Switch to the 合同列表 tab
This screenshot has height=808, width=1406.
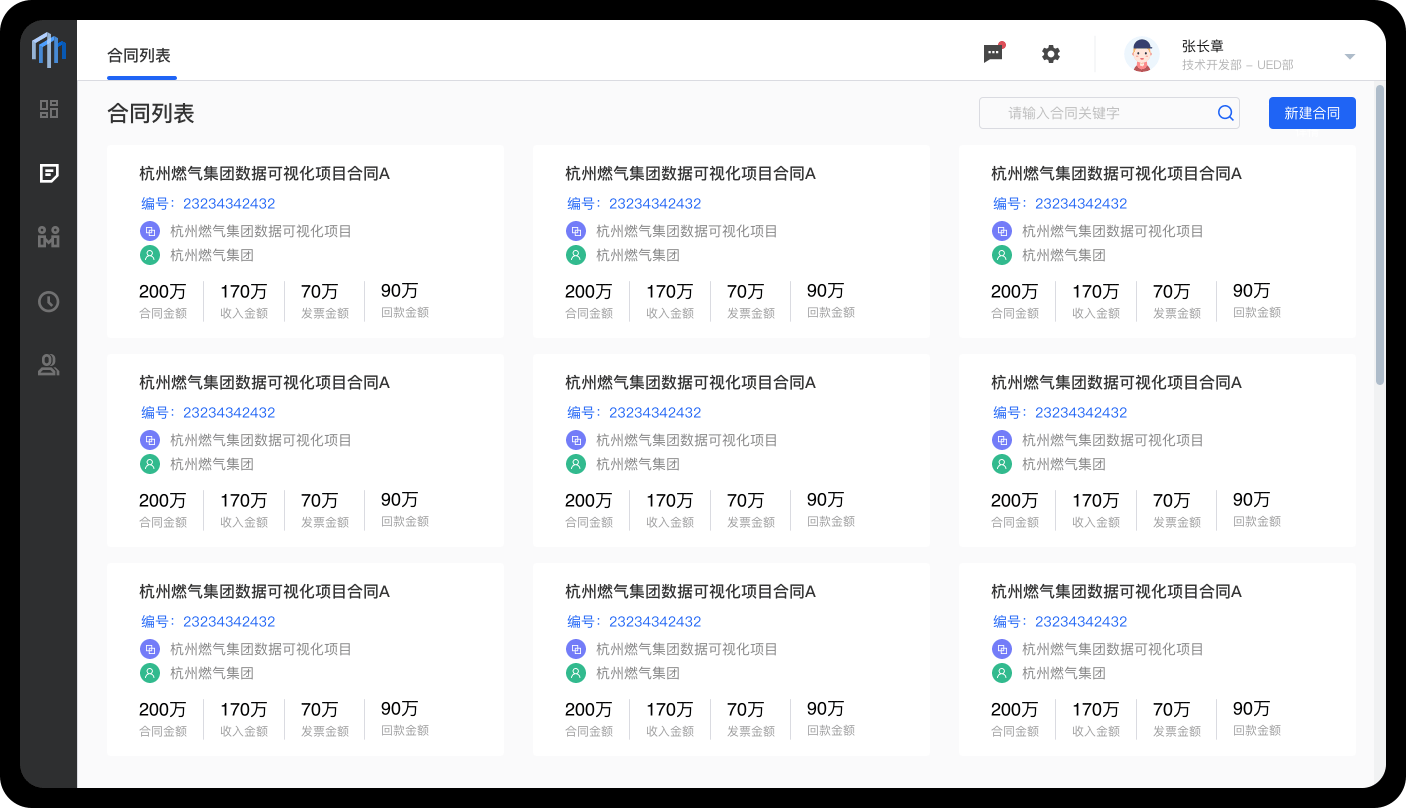tap(139, 55)
